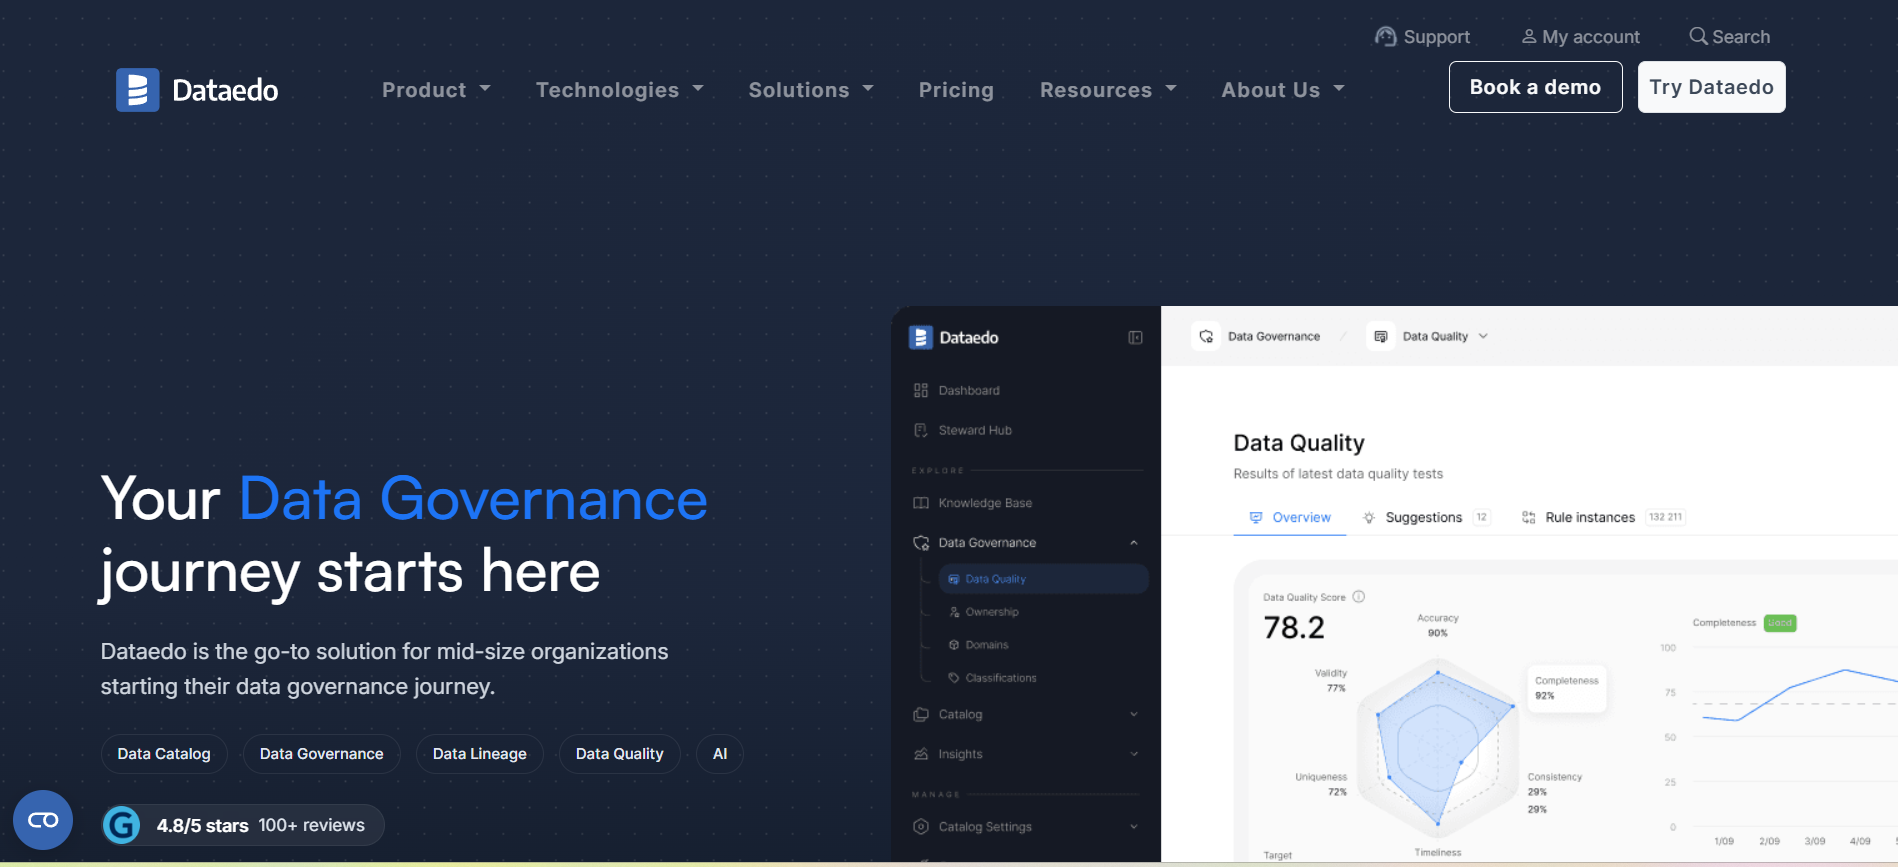Open the Rule instances tab
This screenshot has width=1898, height=867.
click(1604, 517)
